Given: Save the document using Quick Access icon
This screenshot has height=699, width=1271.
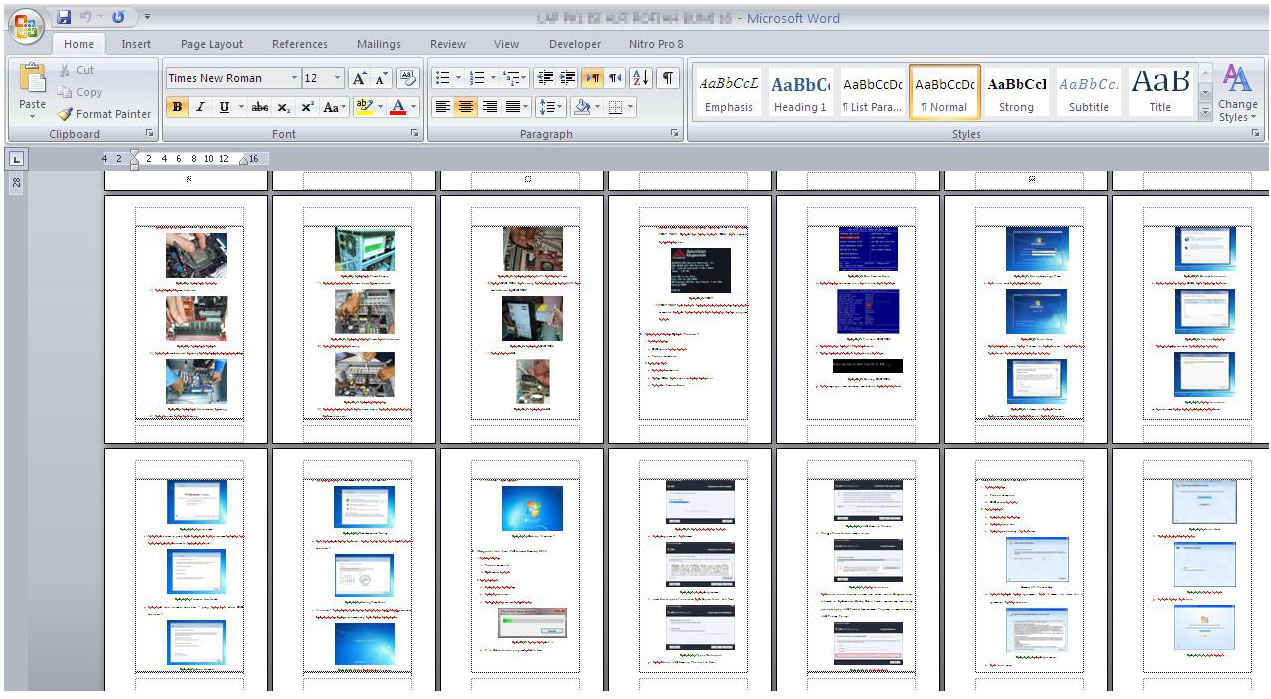Looking at the screenshot, I should (64, 17).
